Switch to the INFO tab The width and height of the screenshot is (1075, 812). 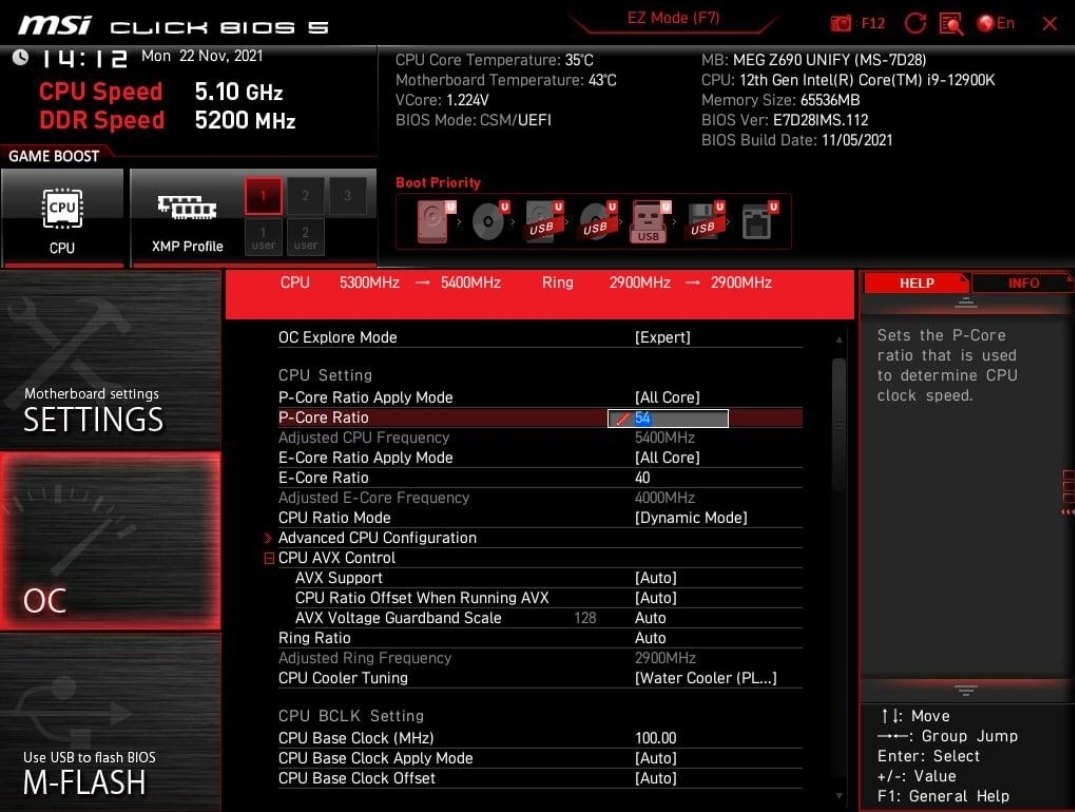click(x=1022, y=283)
